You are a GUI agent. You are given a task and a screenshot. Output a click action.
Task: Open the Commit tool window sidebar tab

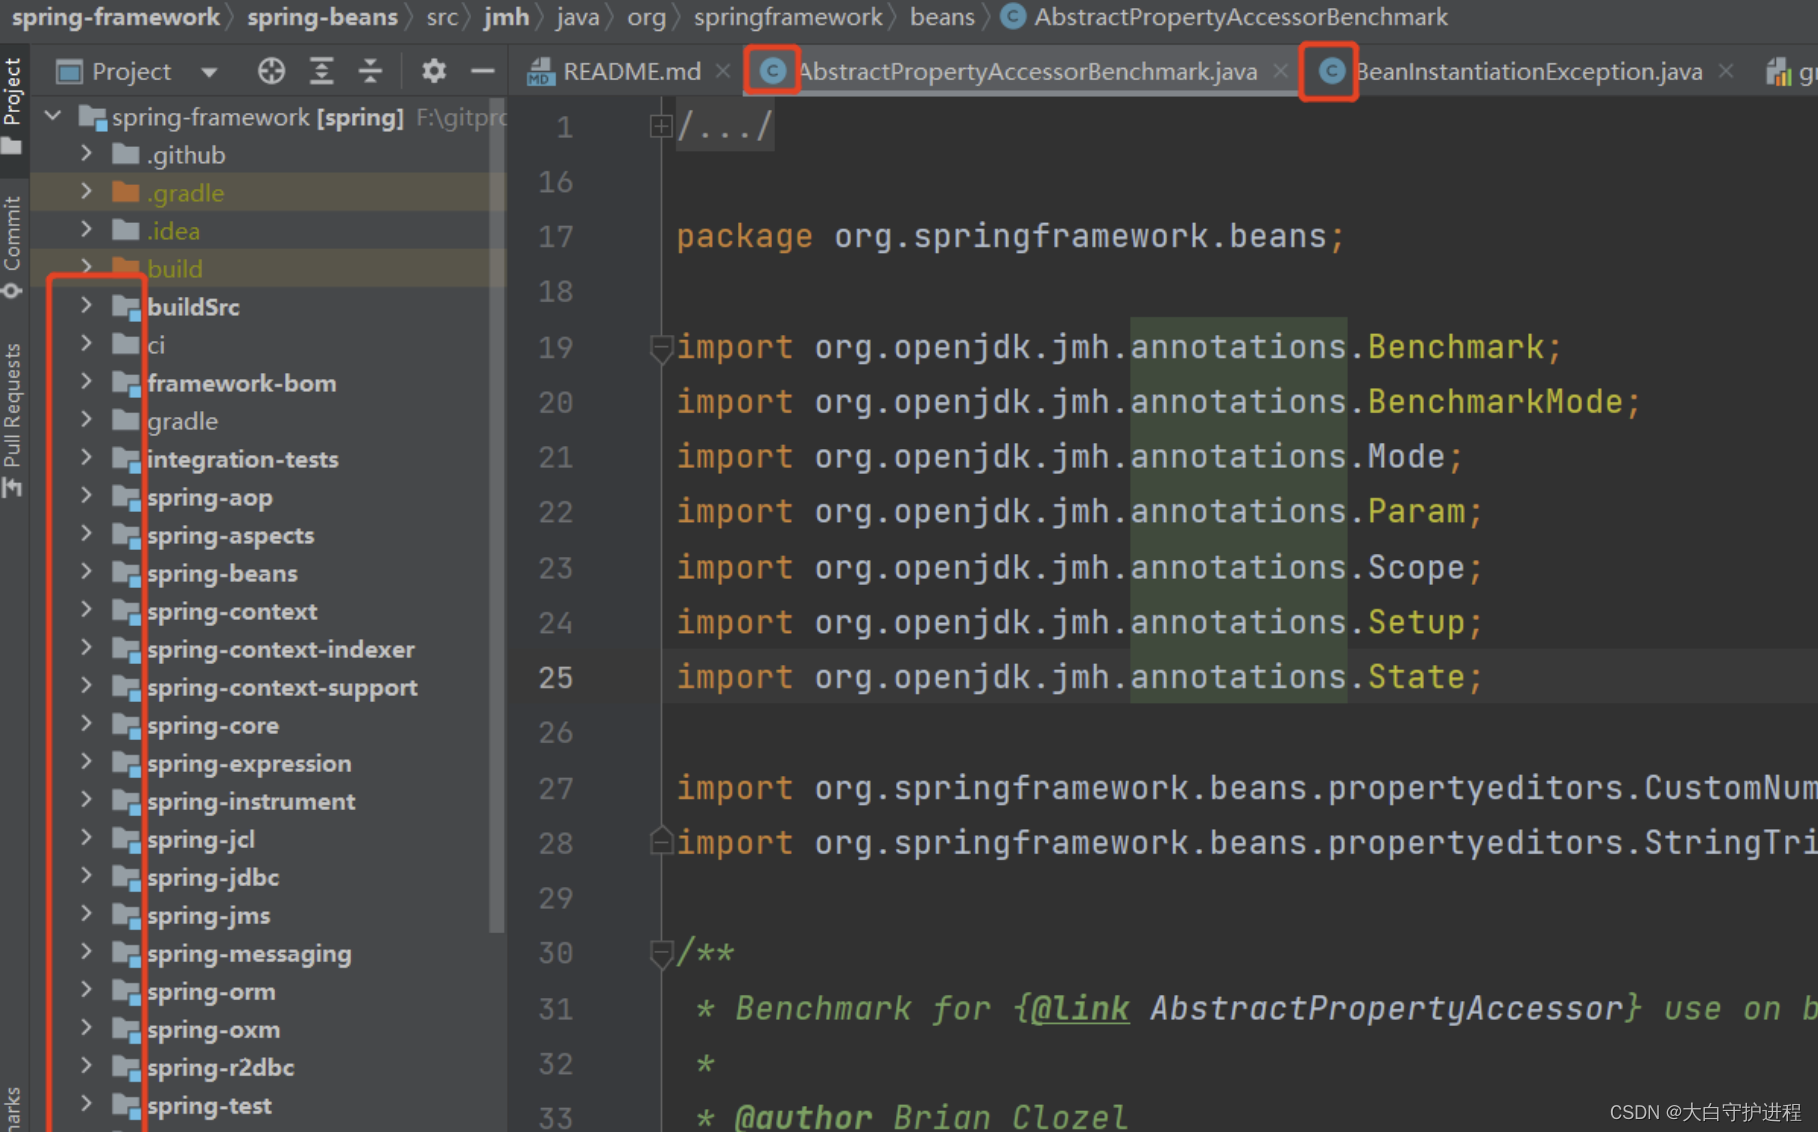tap(13, 246)
